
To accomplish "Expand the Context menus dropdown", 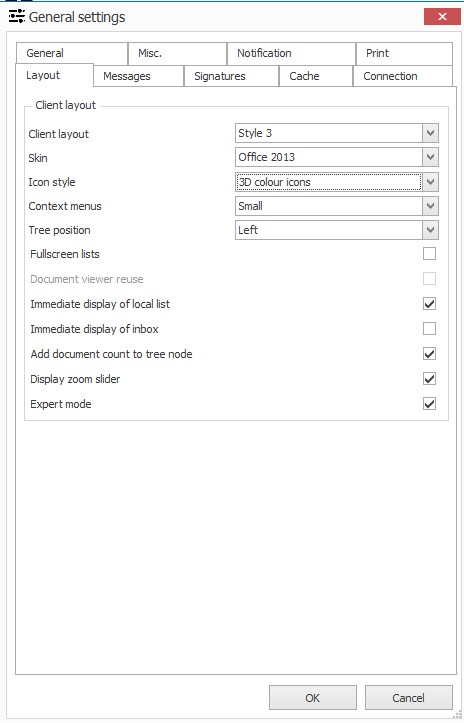I will 430,206.
